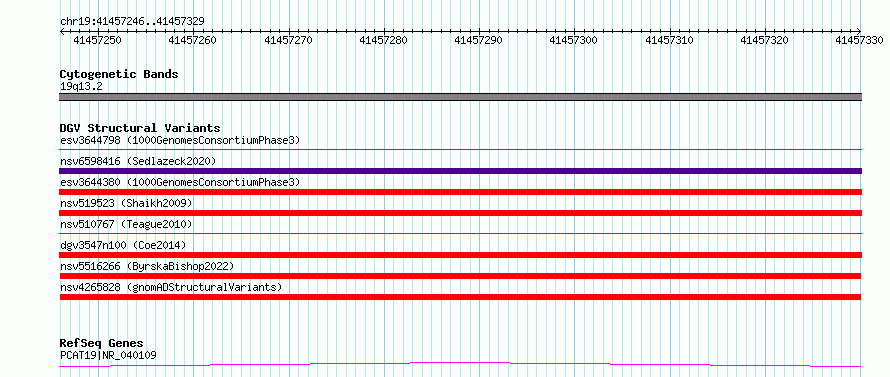Open variant nsv510767 (Teague2010) label
Viewport: 890px width, 377px height.
pyautogui.click(x=126, y=224)
